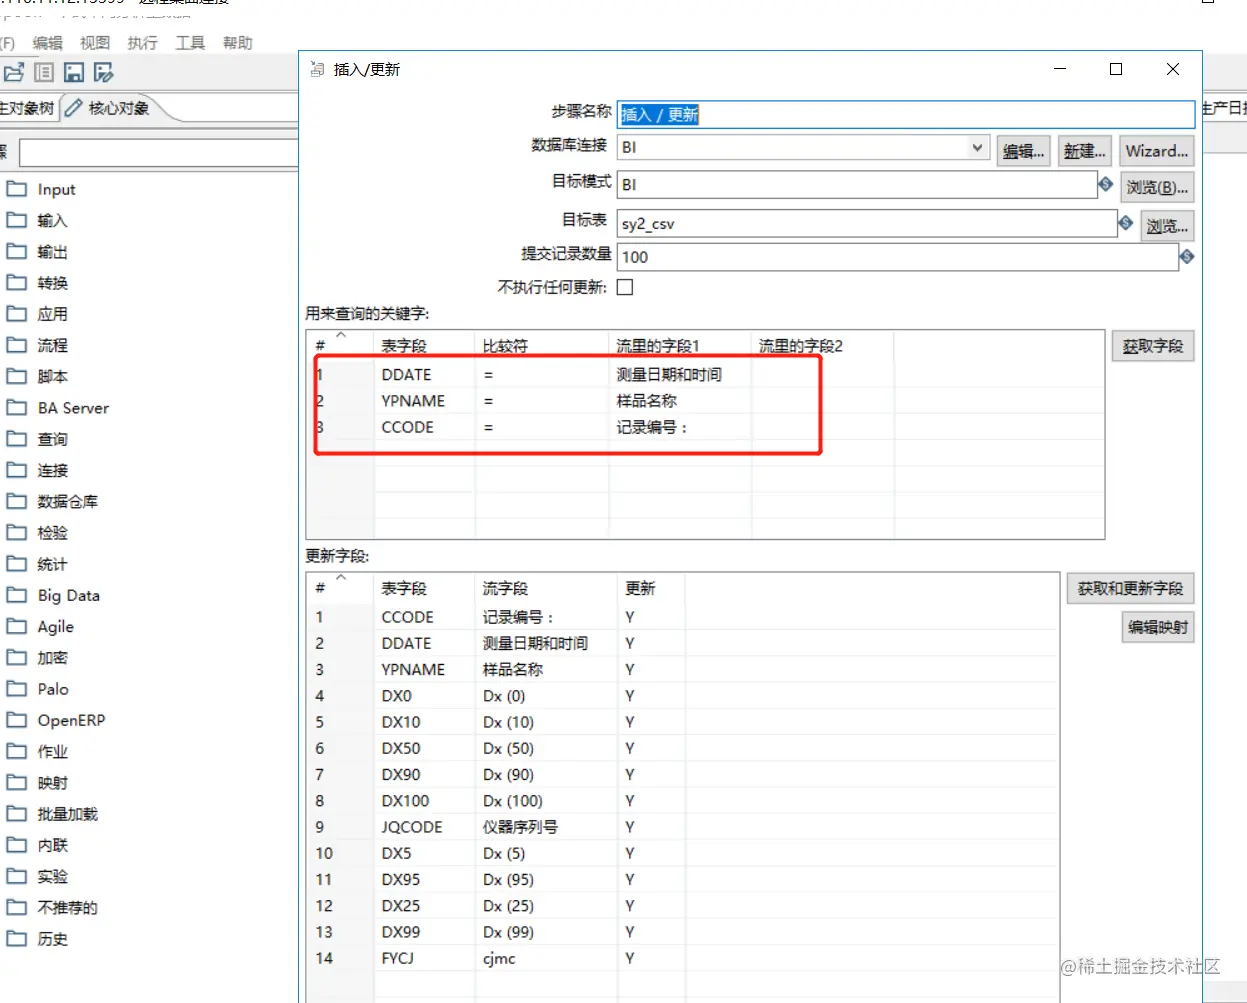
Task: Open the 查询 folder icon
Action: pos(16,439)
